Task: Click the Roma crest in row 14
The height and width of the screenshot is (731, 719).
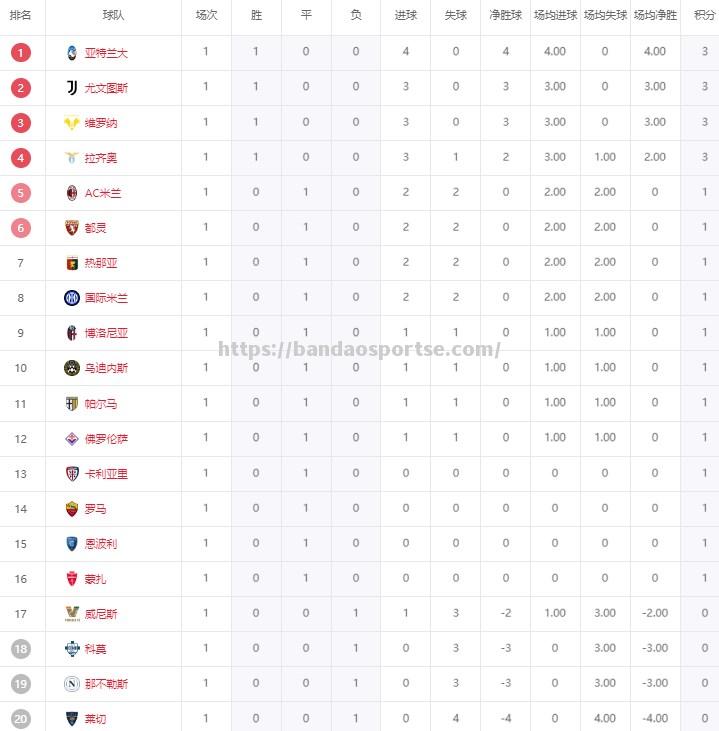Action: click(x=72, y=509)
